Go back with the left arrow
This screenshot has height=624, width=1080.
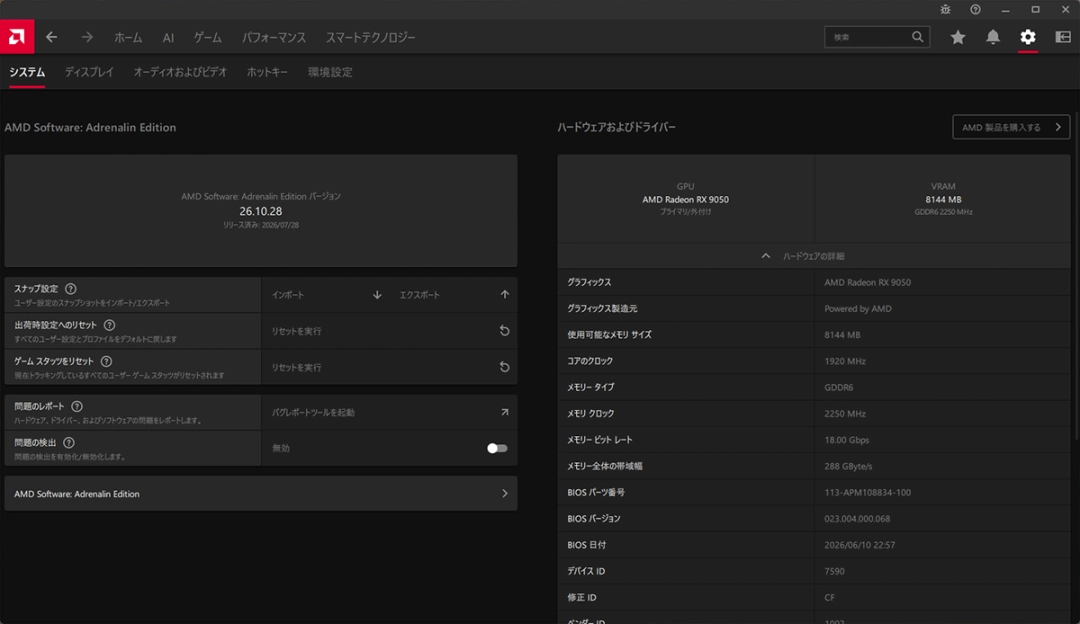point(52,37)
